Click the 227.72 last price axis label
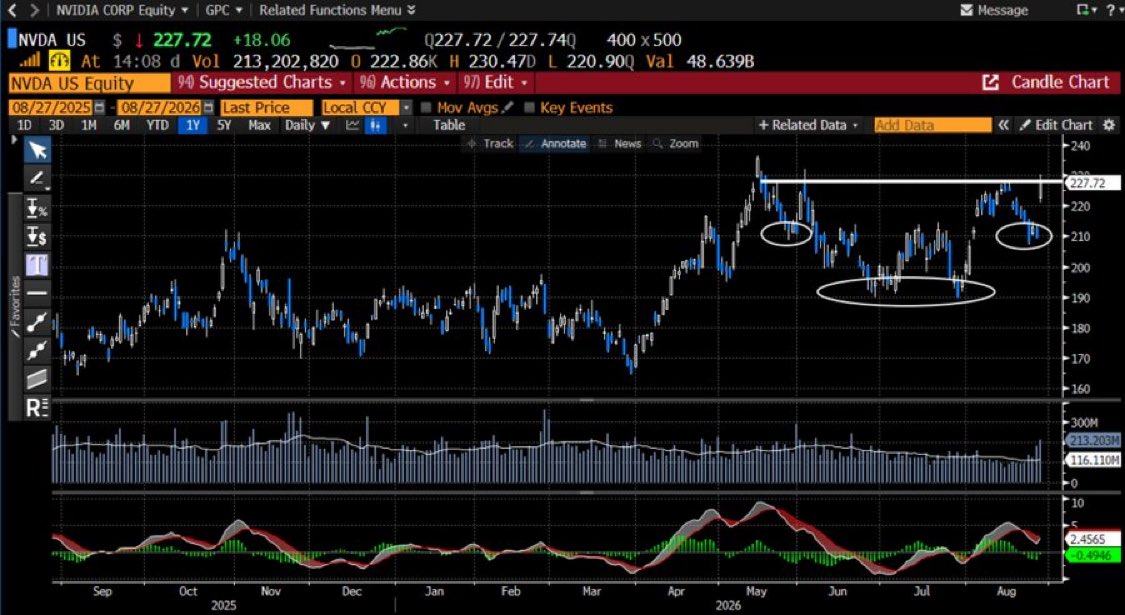 pos(1092,184)
